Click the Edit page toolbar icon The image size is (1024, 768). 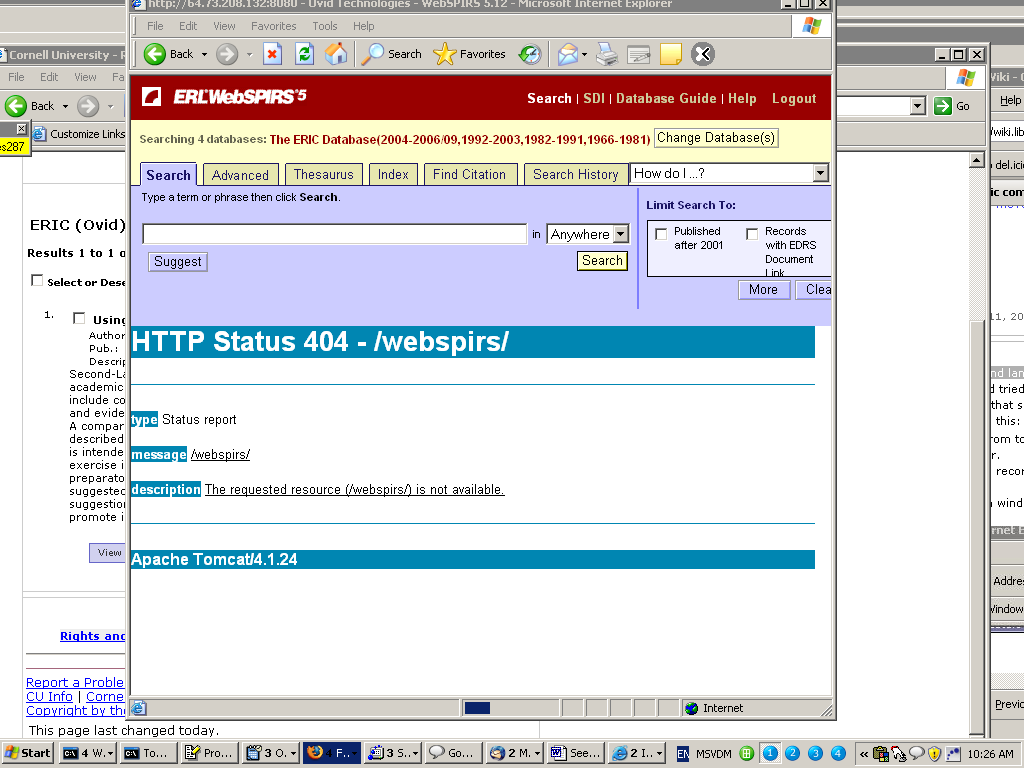pos(638,54)
